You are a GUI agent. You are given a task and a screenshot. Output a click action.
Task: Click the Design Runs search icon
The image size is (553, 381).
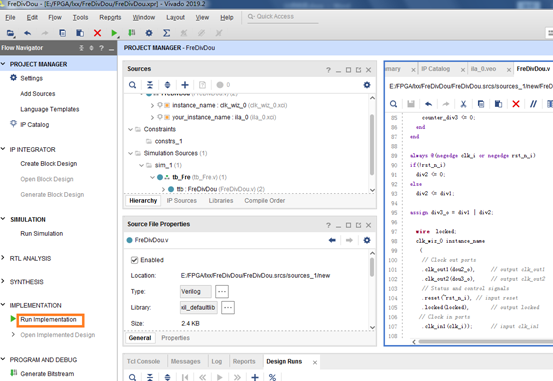tap(133, 377)
